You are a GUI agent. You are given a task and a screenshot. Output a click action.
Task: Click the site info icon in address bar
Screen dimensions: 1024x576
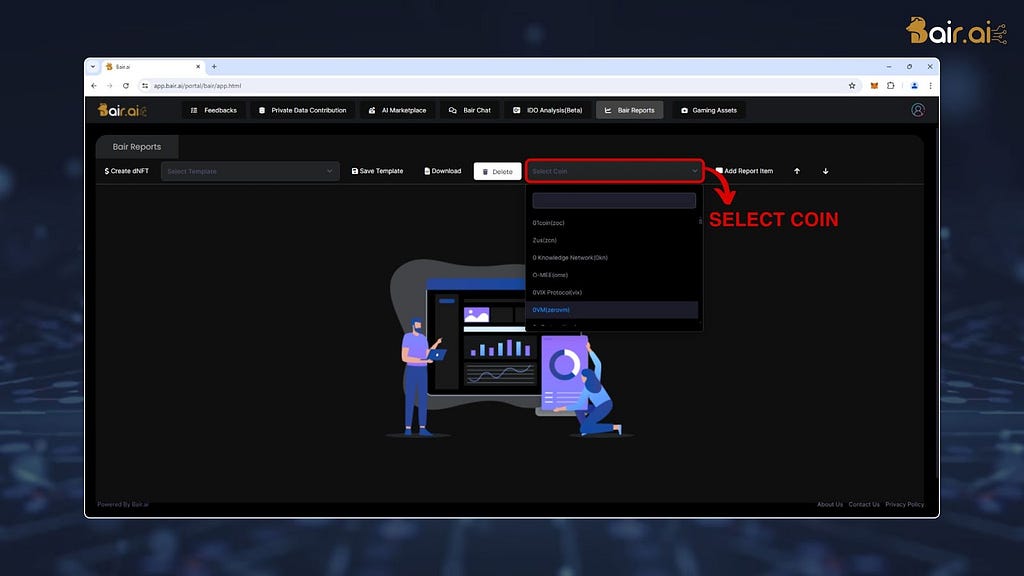(145, 86)
